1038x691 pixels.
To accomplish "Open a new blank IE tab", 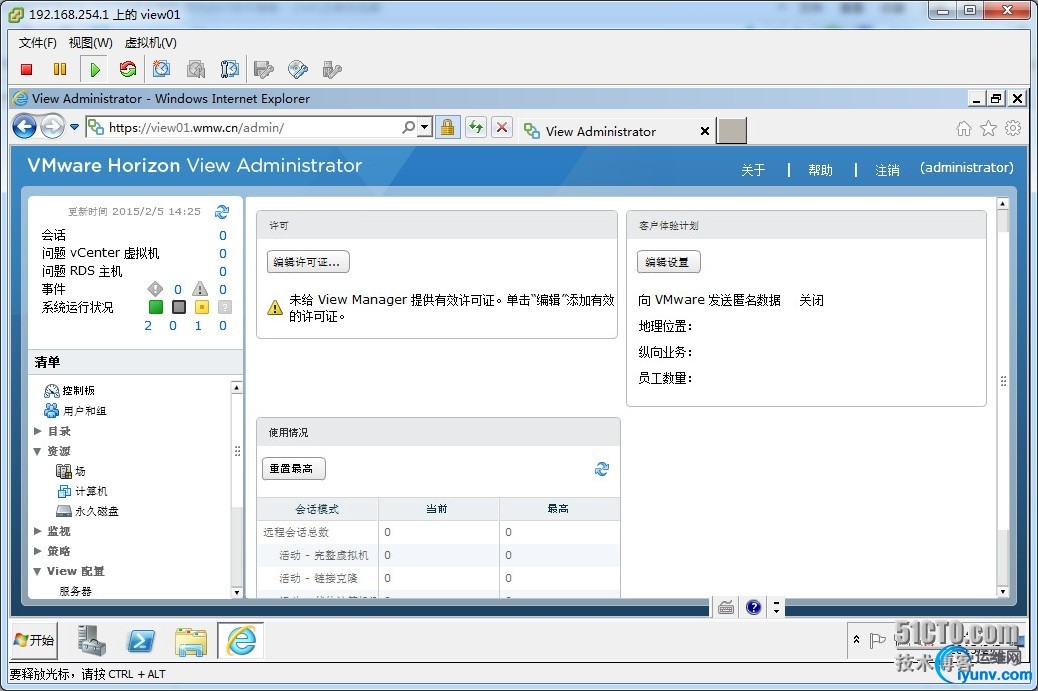I will point(732,130).
